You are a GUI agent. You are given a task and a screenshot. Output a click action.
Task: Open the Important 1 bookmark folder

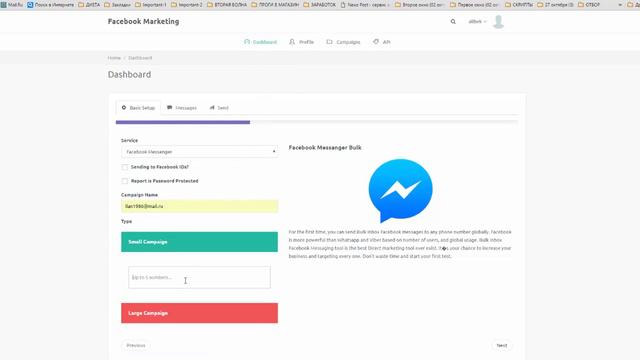click(x=151, y=5)
